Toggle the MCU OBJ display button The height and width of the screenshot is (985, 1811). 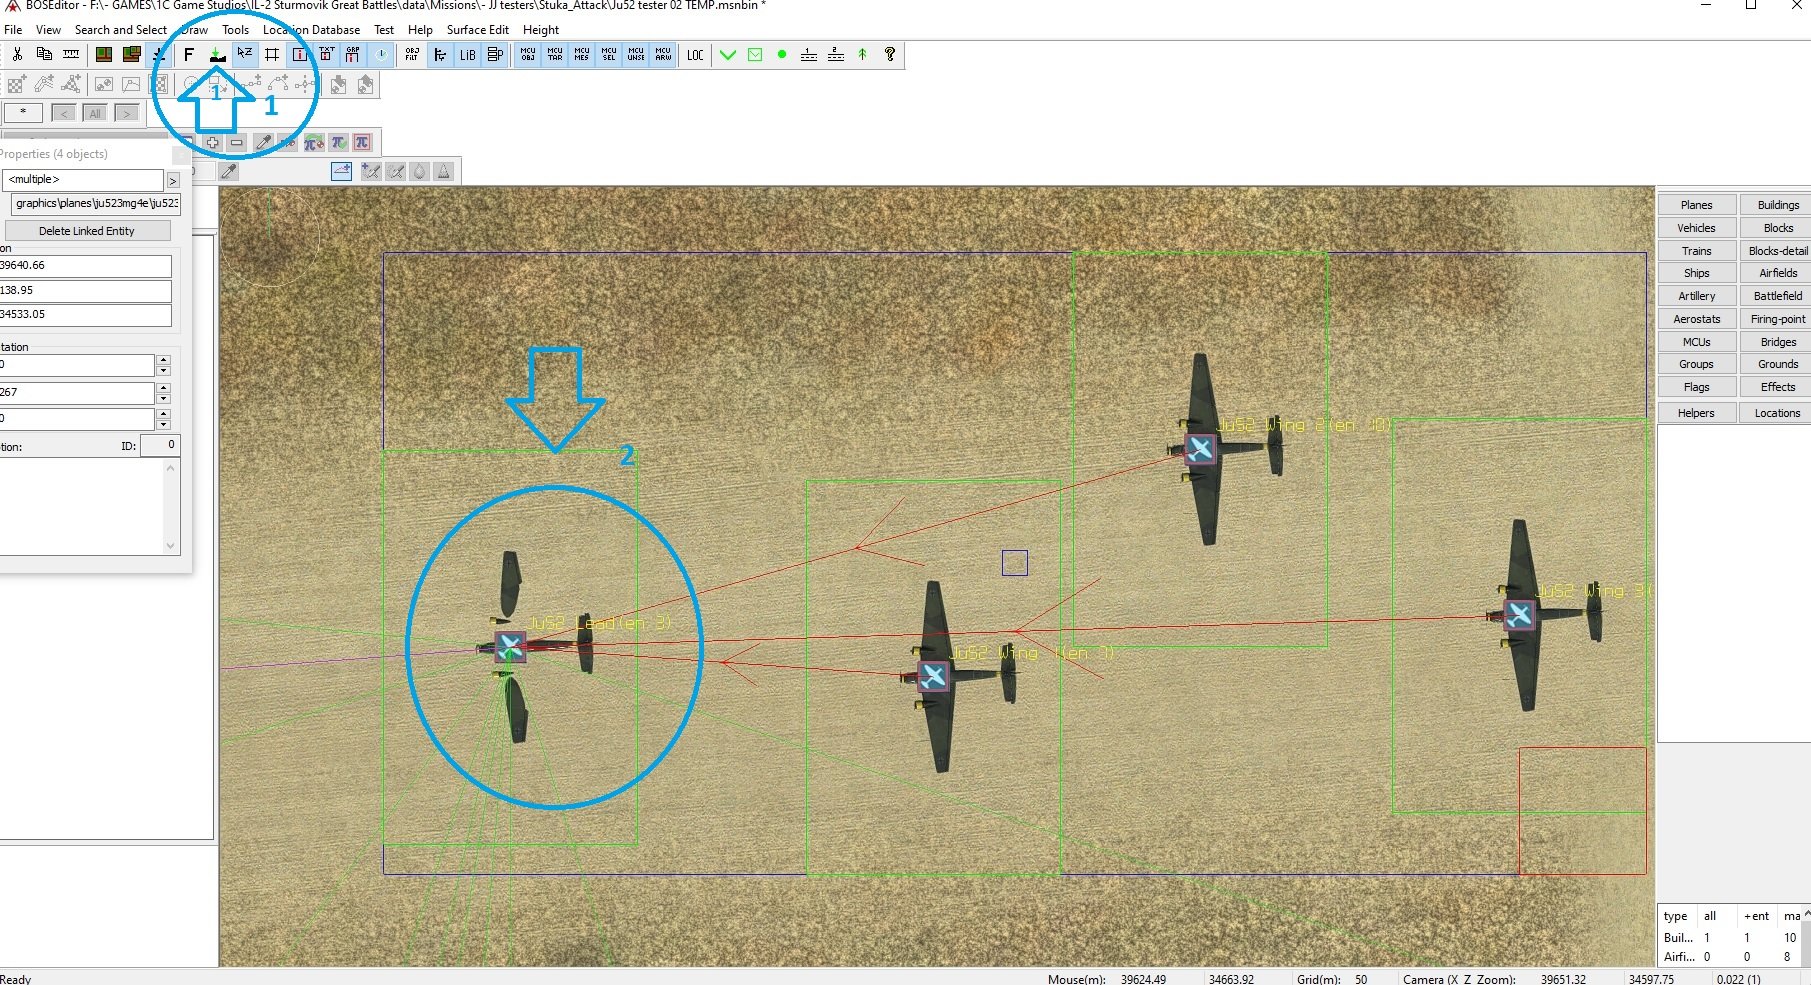pyautogui.click(x=528, y=55)
